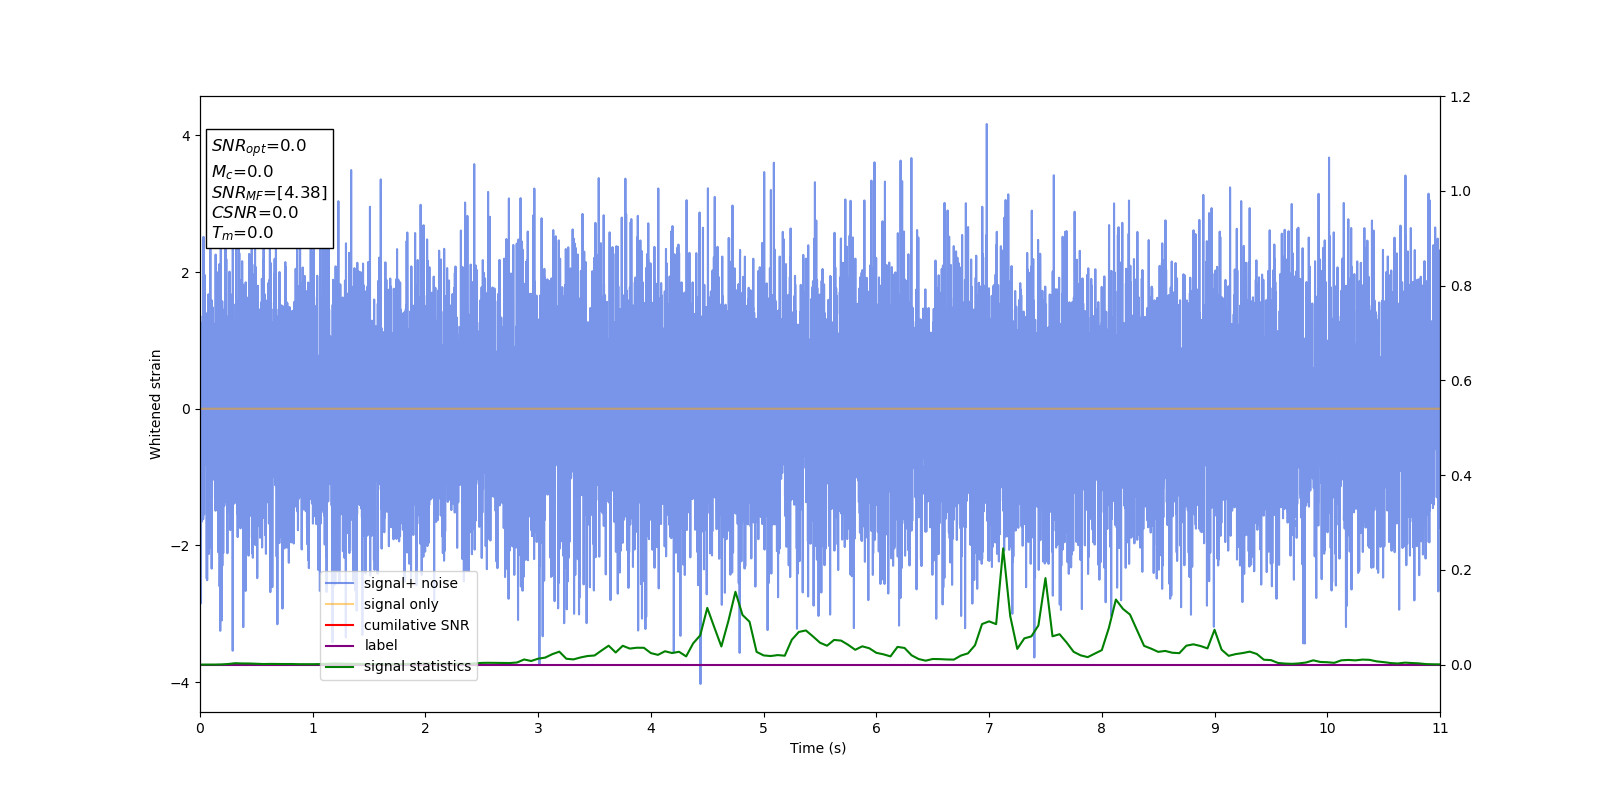The width and height of the screenshot is (1600, 800).
Task: Click the green peak just after 8 seconds
Action: pyautogui.click(x=1116, y=601)
